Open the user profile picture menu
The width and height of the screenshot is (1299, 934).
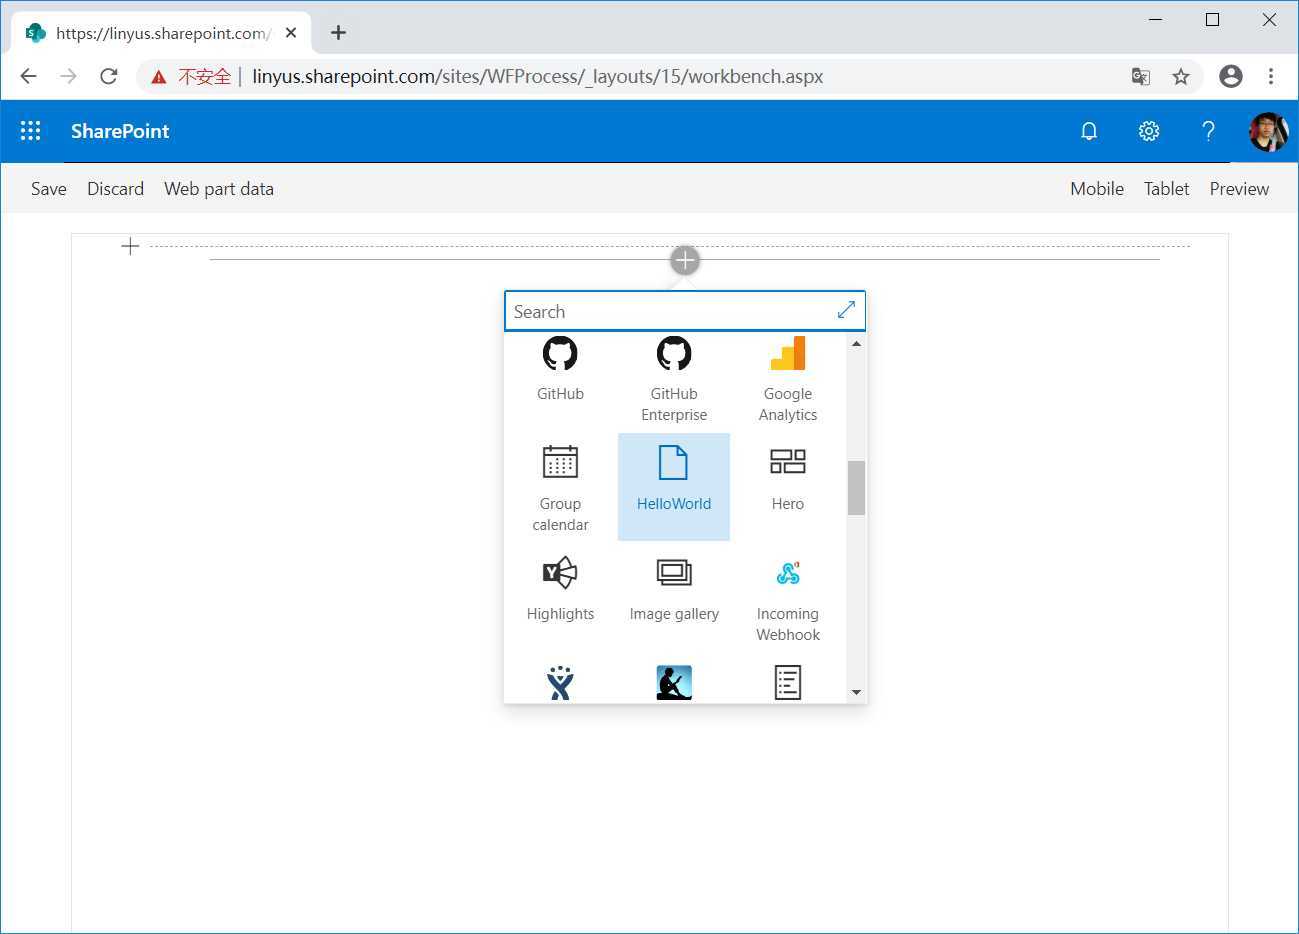(x=1268, y=131)
